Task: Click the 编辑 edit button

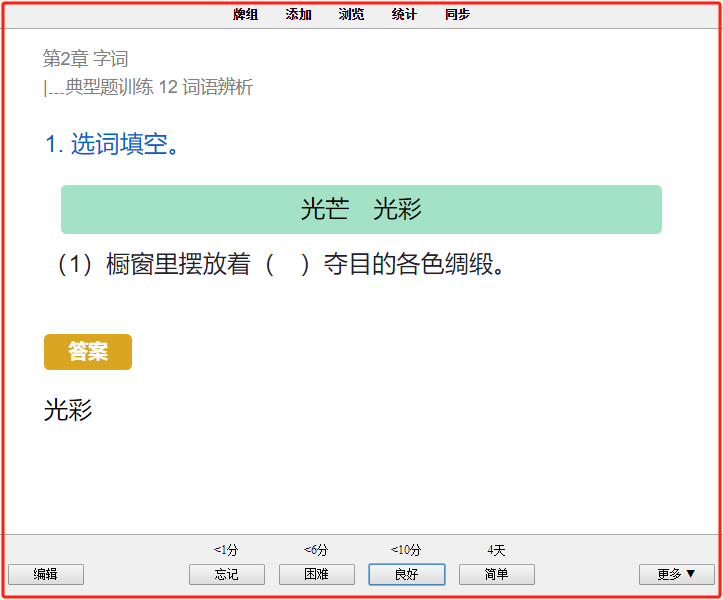Action: point(46,574)
